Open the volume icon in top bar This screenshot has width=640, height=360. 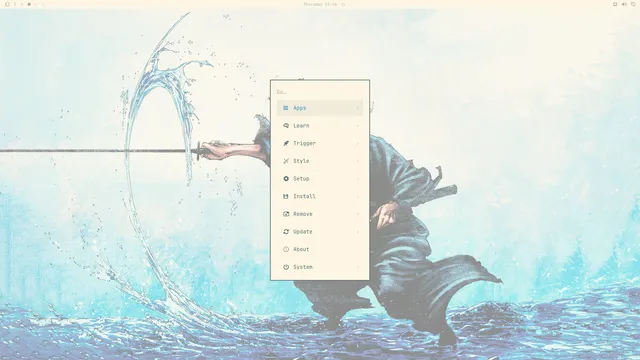[x=624, y=4]
